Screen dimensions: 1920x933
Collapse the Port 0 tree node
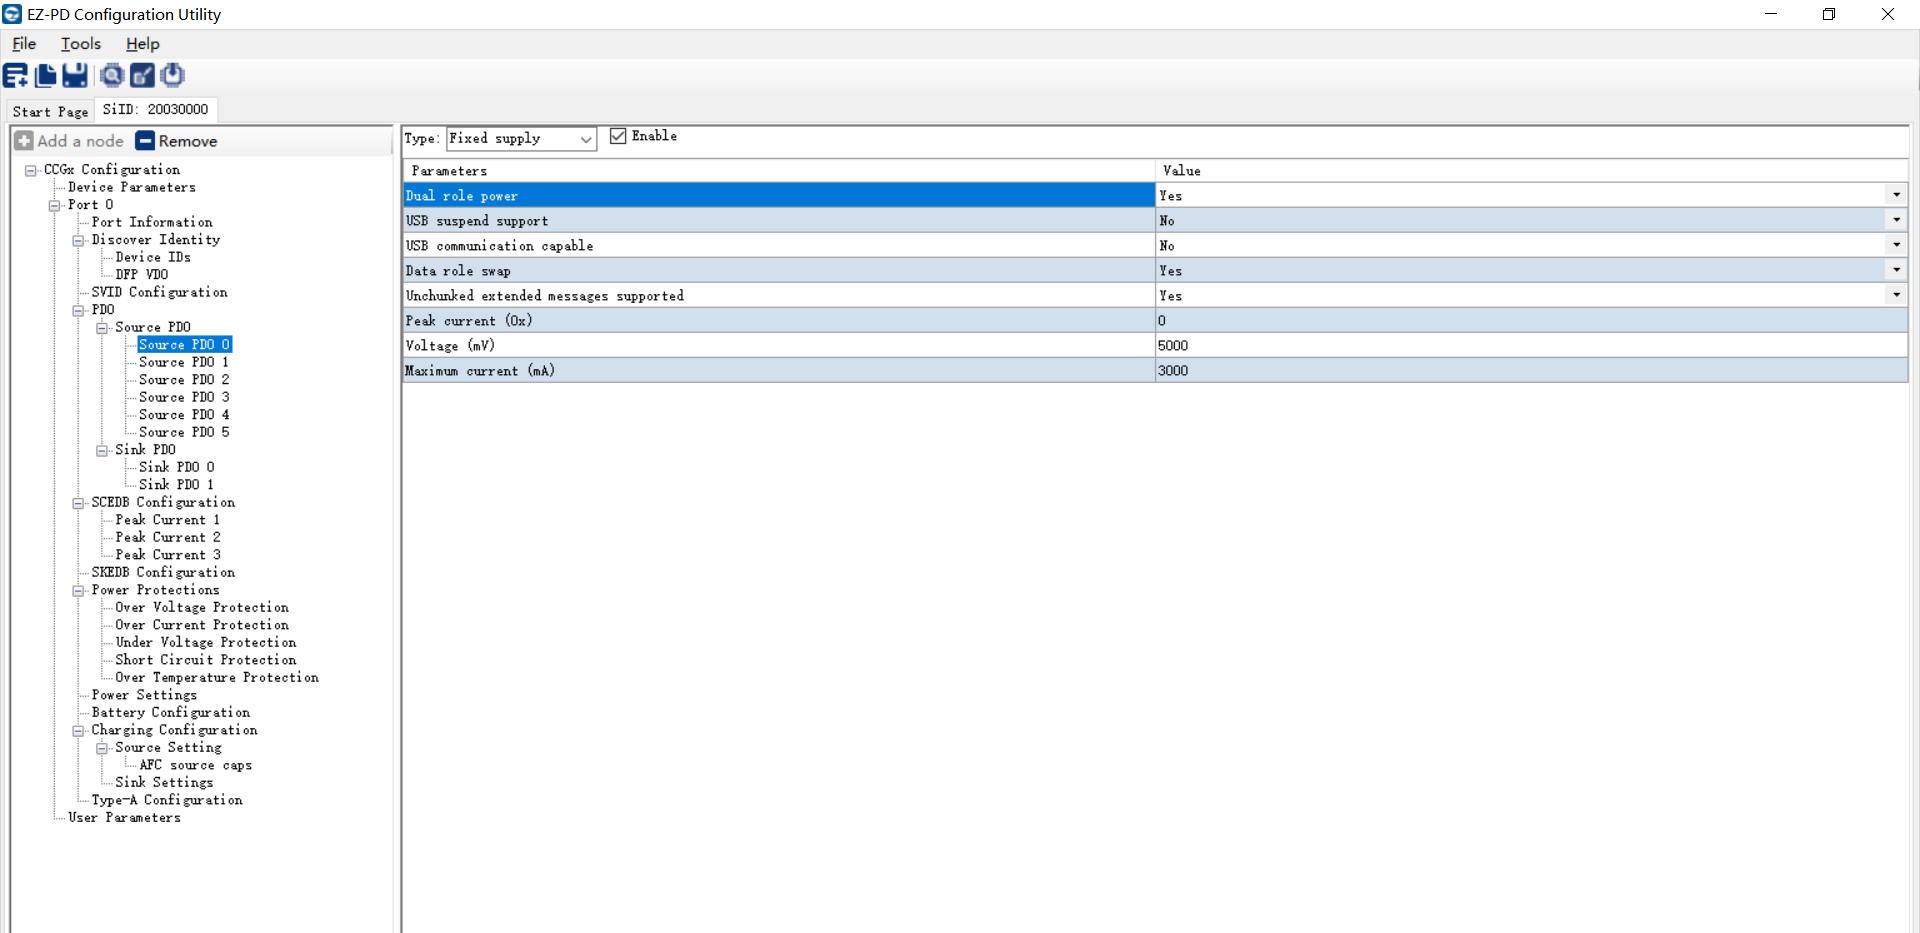pos(55,206)
